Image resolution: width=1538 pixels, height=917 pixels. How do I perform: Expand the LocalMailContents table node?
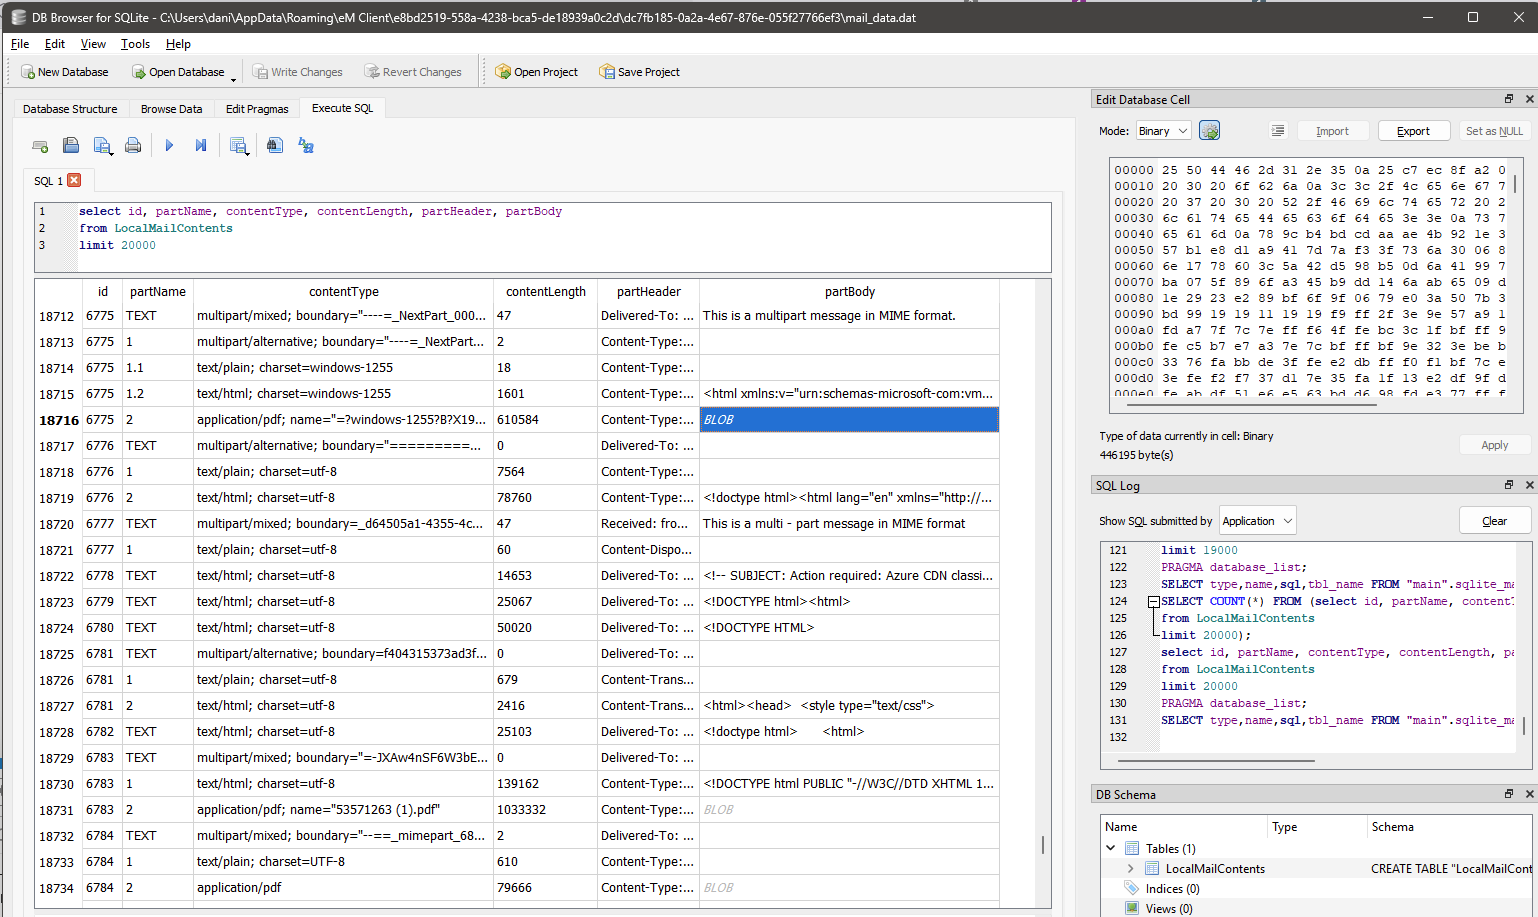1130,869
